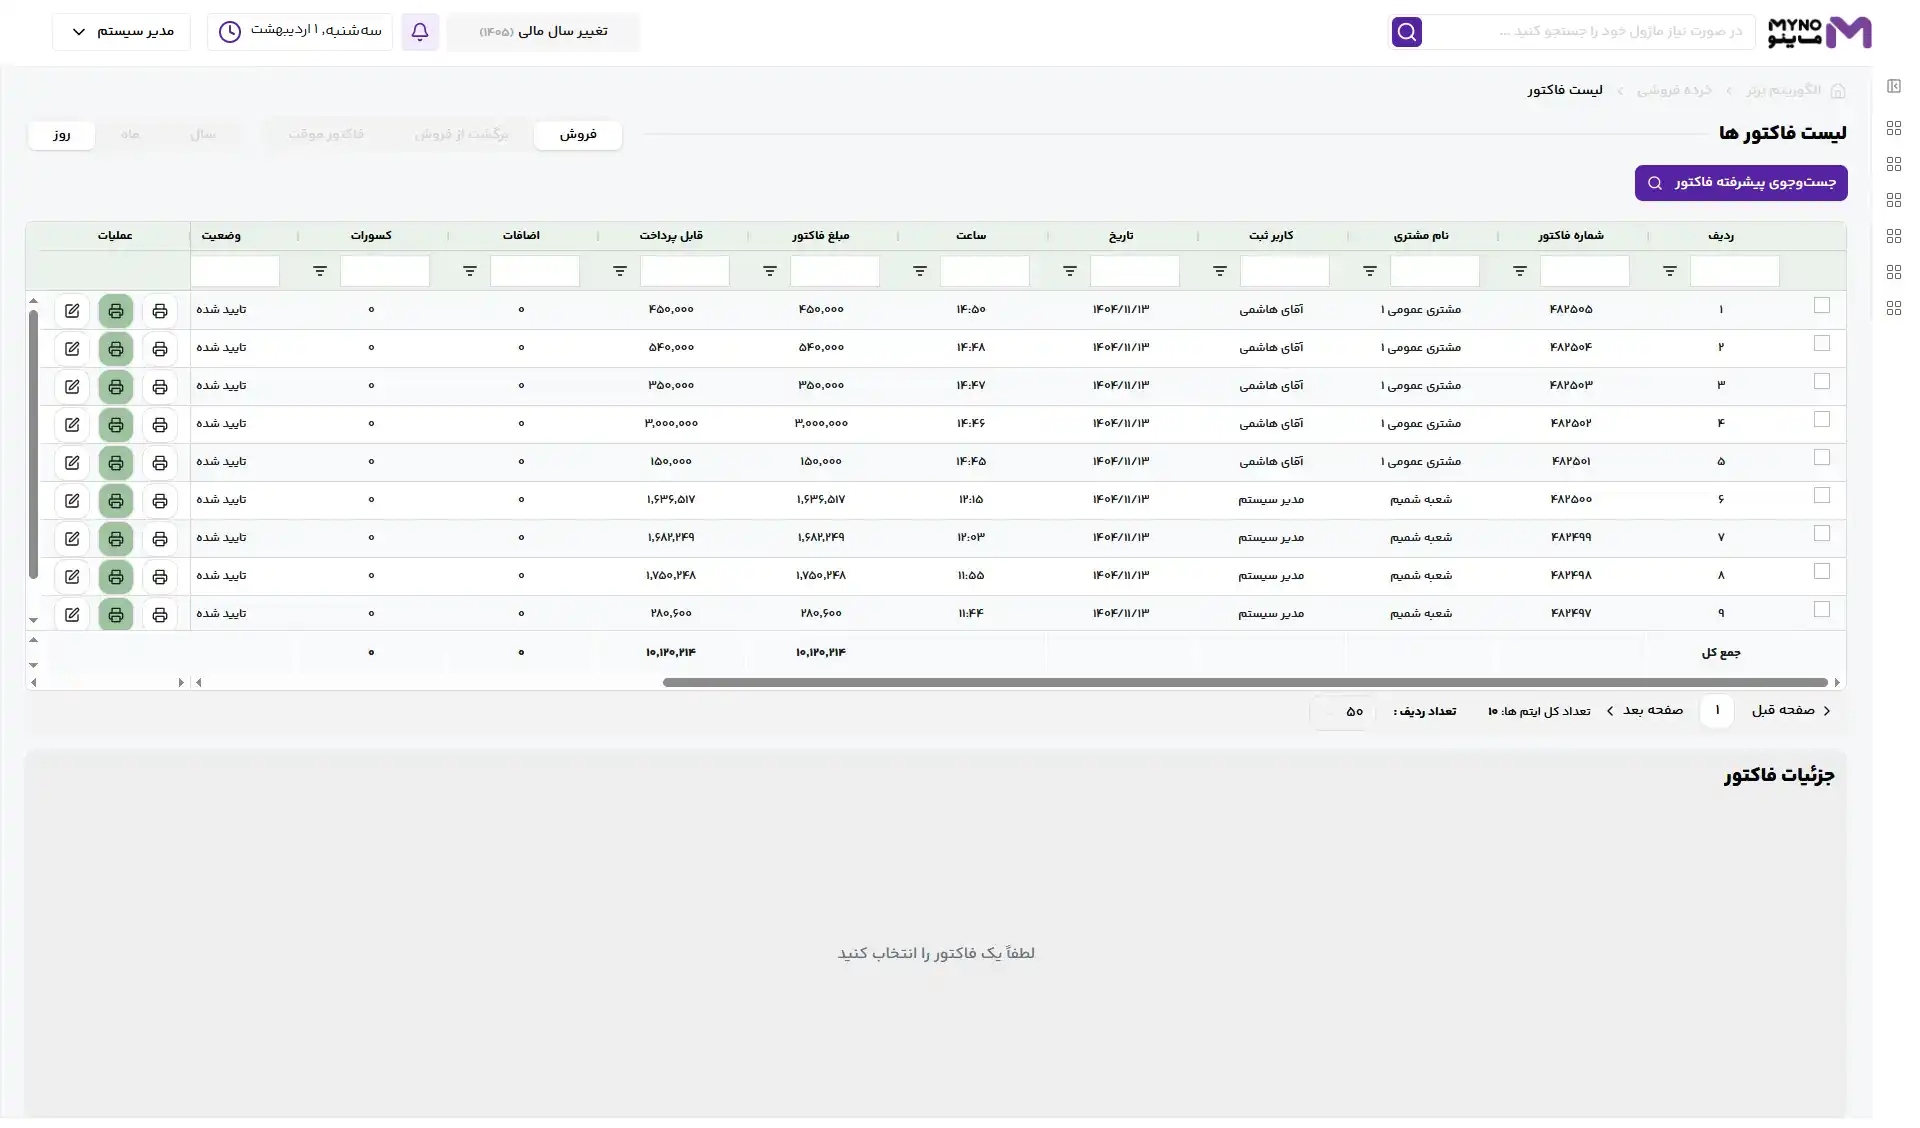Screen dimensions: 1920x1128
Task: Open the rows-per-page dropdown showing 50
Action: point(1342,712)
